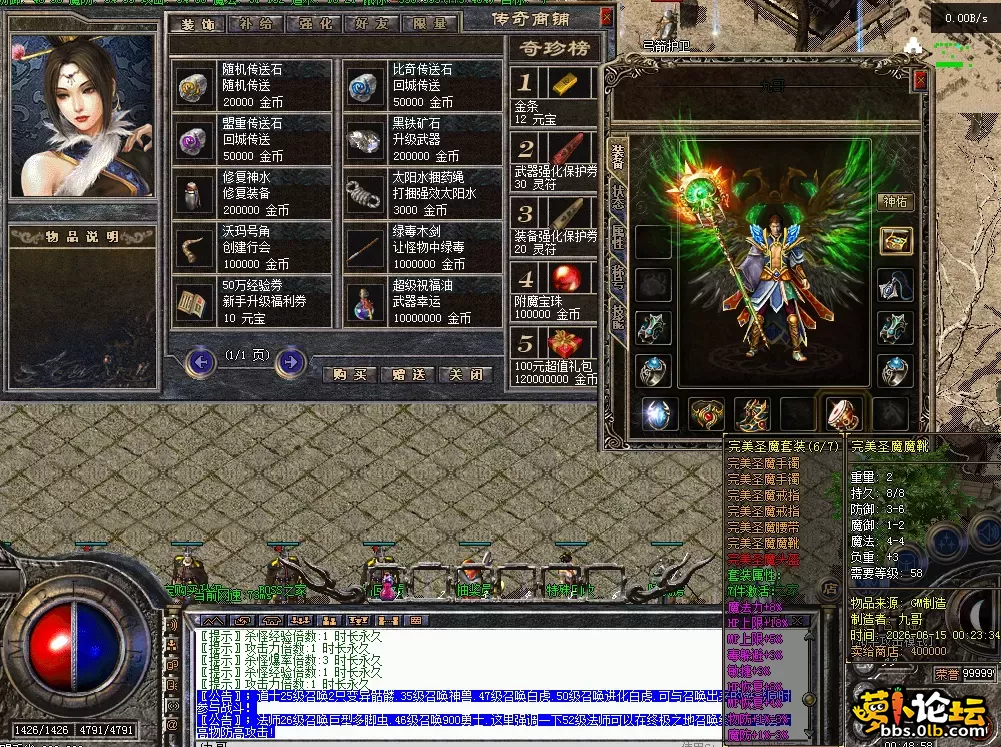Select the 黑铁矿石 ore icon

(365, 140)
